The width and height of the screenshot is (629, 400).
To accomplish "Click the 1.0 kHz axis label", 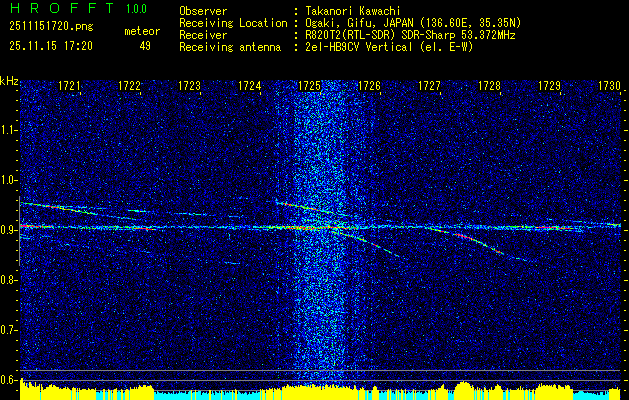I will click(x=8, y=181).
